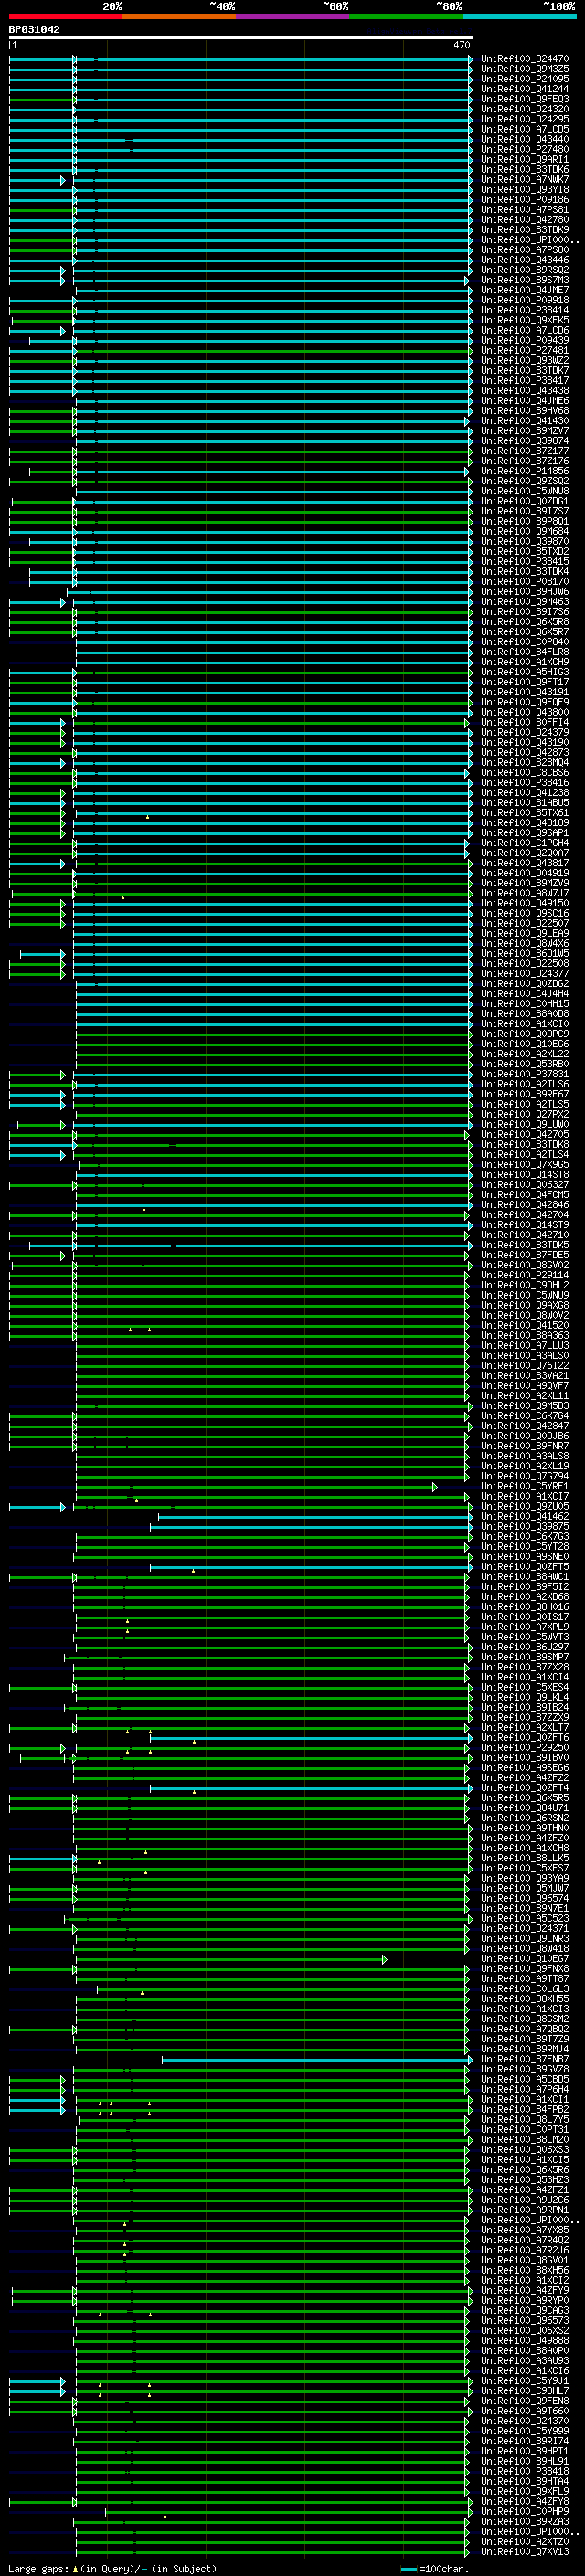Click the purple ~60% identity legend segment

293,16
